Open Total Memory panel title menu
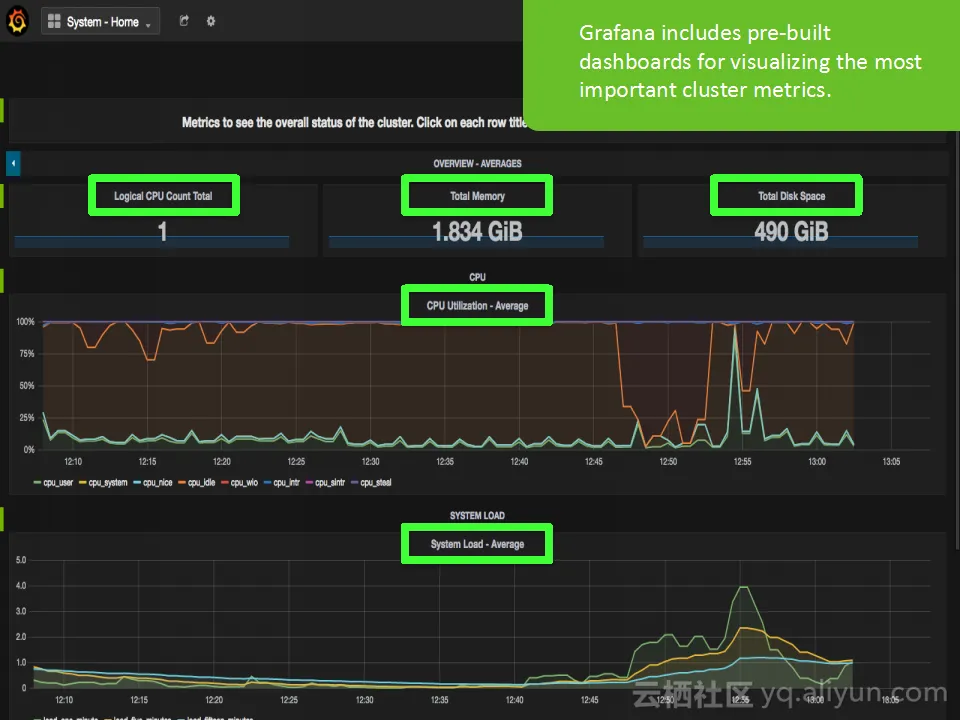960x720 pixels. [478, 196]
